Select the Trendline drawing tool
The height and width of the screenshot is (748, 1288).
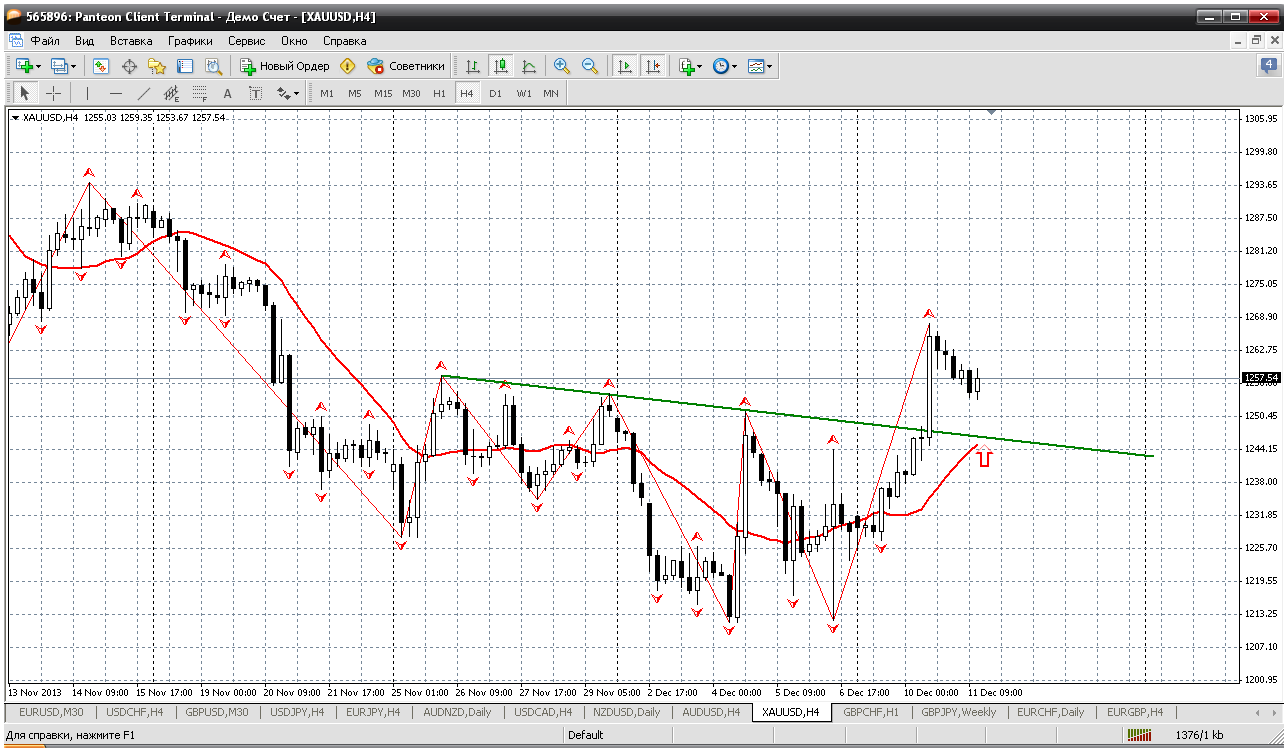(143, 93)
